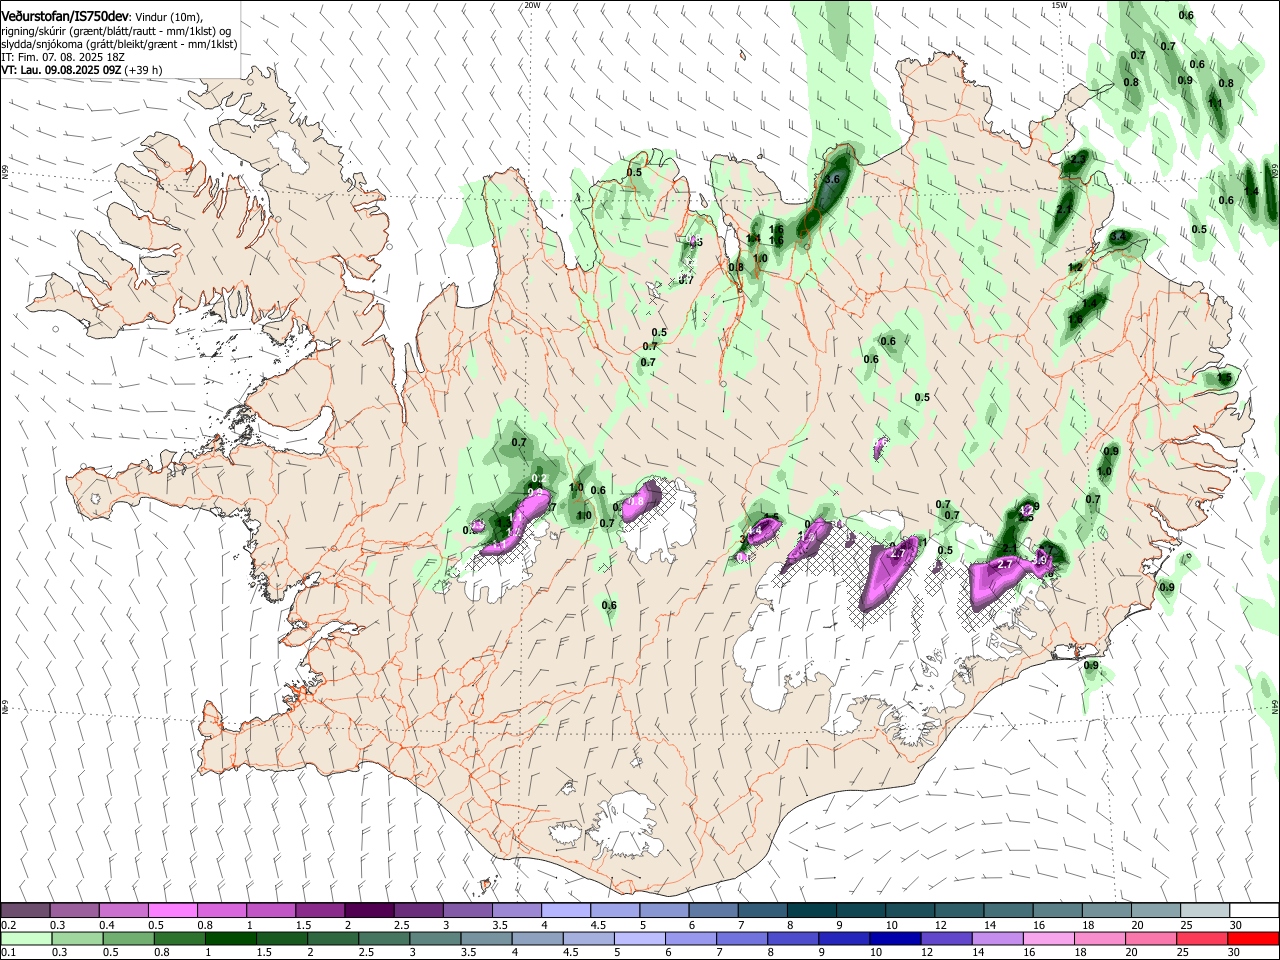
Task: Select the lavender 4 swatch in top scale
Action: click(x=565, y=910)
